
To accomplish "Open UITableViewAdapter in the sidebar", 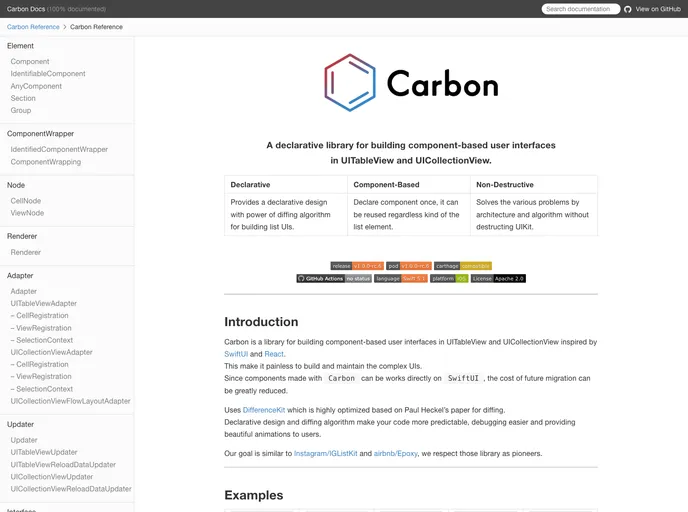I will click(43, 303).
